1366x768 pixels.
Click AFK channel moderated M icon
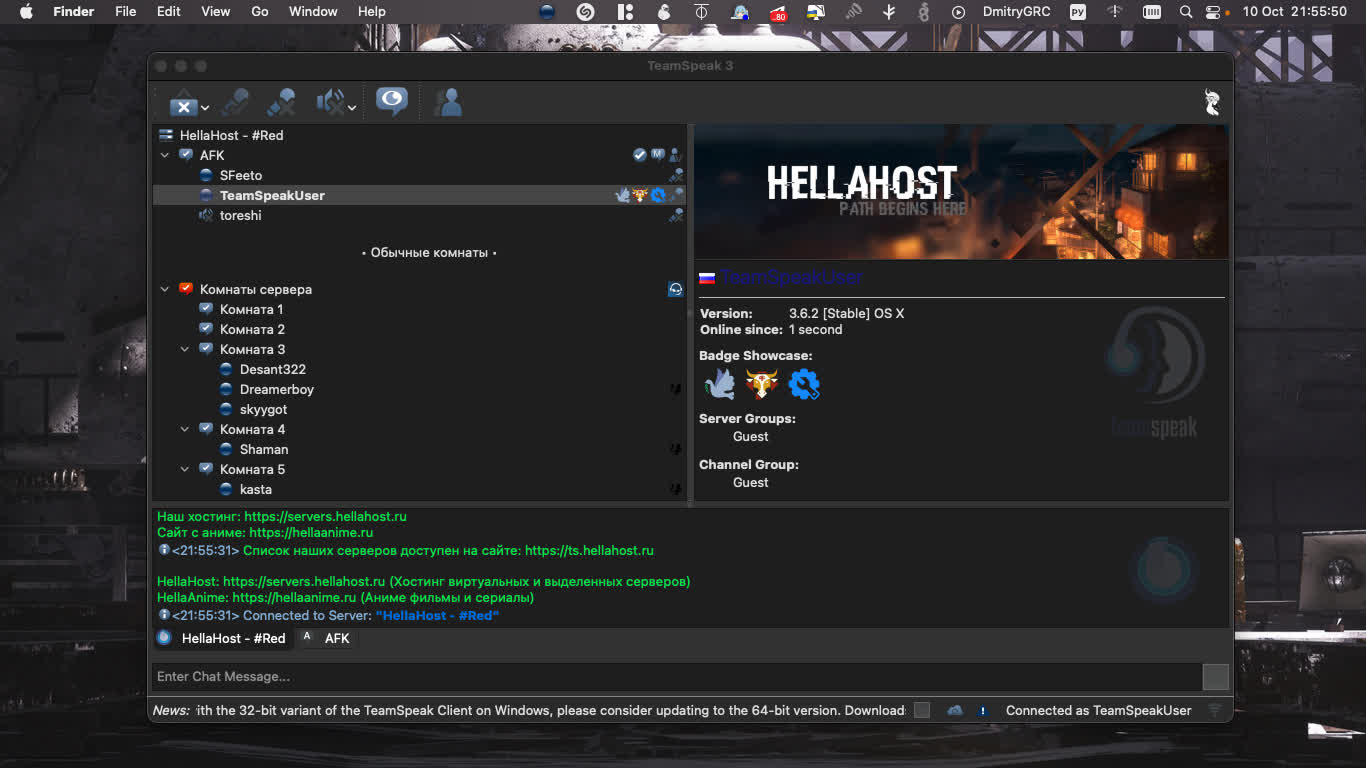658,154
